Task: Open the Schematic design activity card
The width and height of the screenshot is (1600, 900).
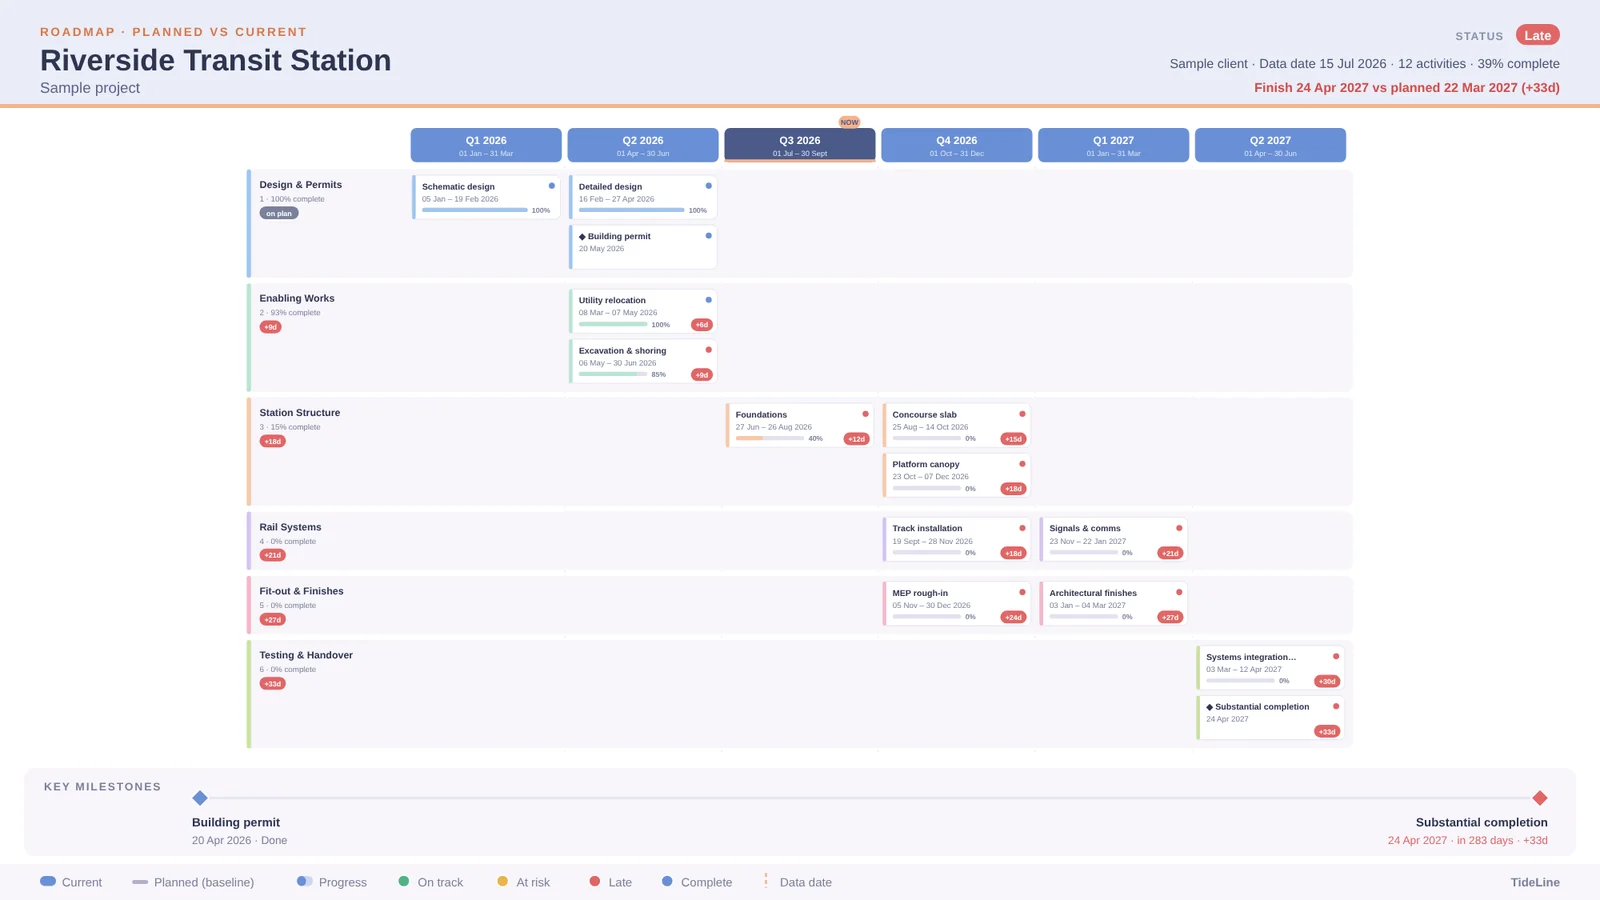Action: click(x=486, y=197)
